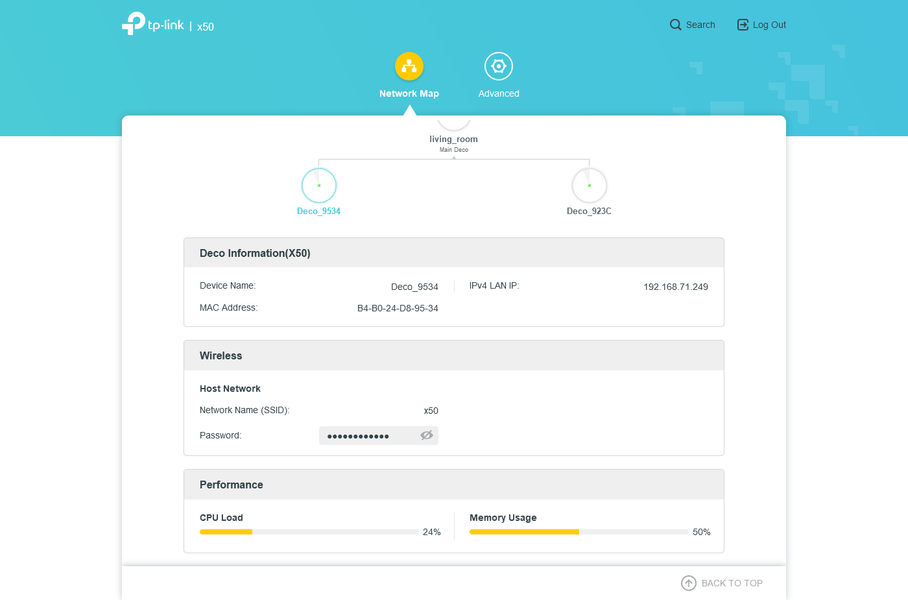The height and width of the screenshot is (600, 908).
Task: Select the Deco_923C node icon
Action: point(589,185)
